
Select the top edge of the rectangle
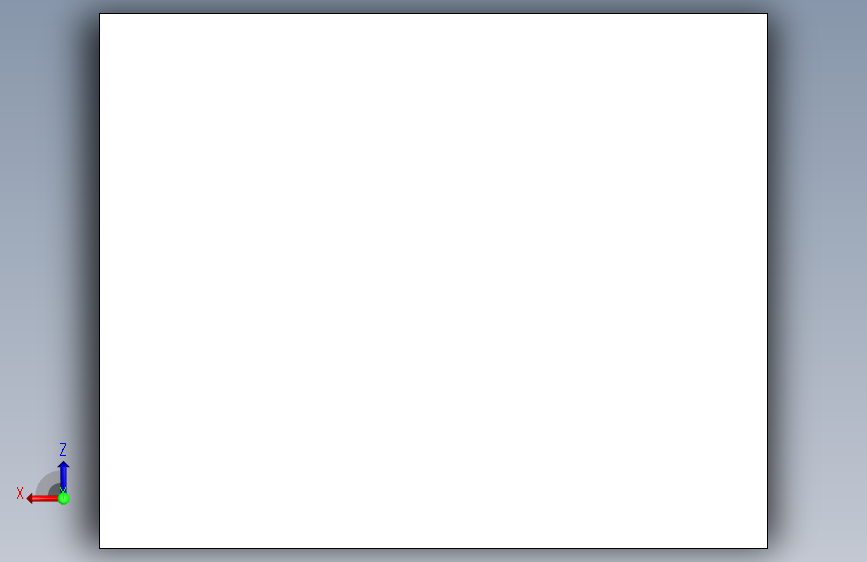pos(434,14)
